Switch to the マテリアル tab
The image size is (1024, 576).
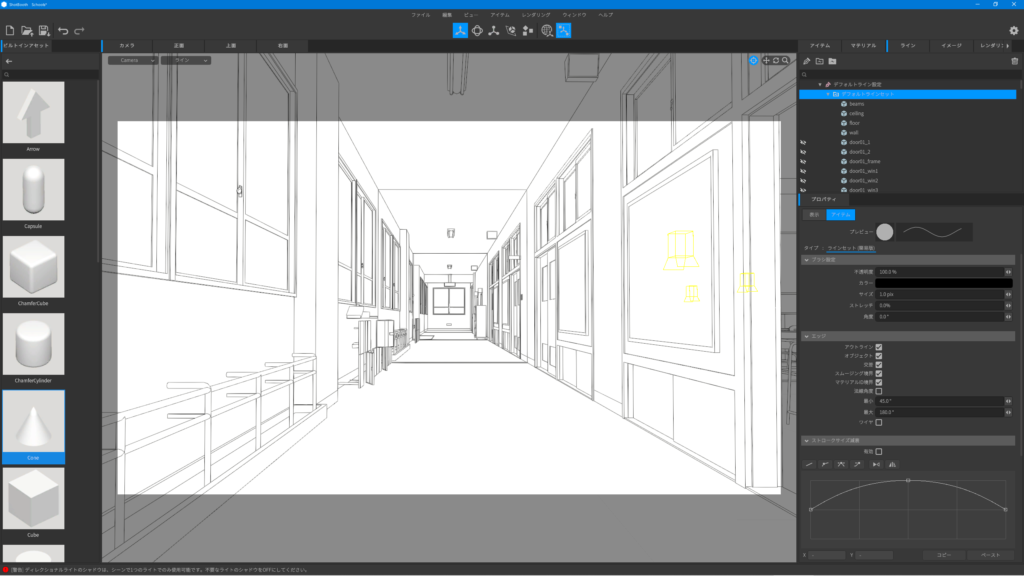click(863, 46)
